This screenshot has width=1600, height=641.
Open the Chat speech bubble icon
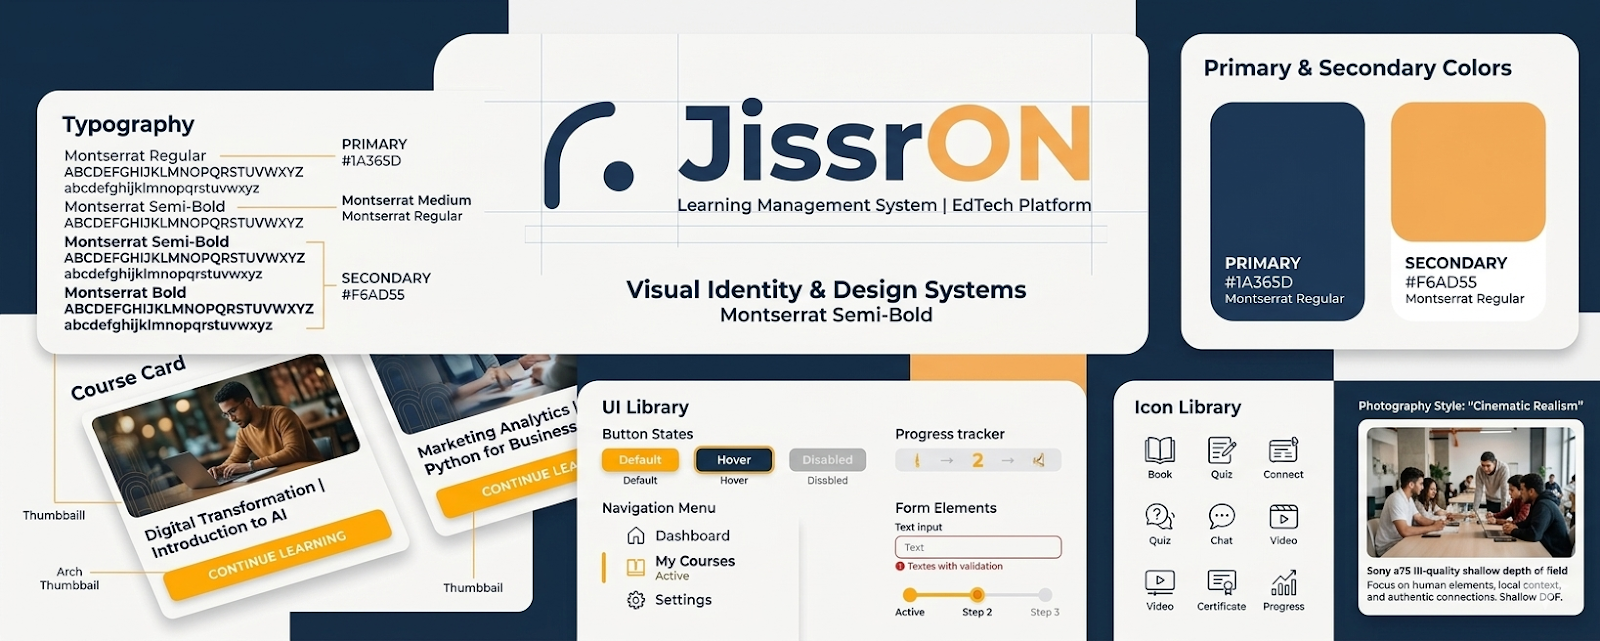point(1221,516)
